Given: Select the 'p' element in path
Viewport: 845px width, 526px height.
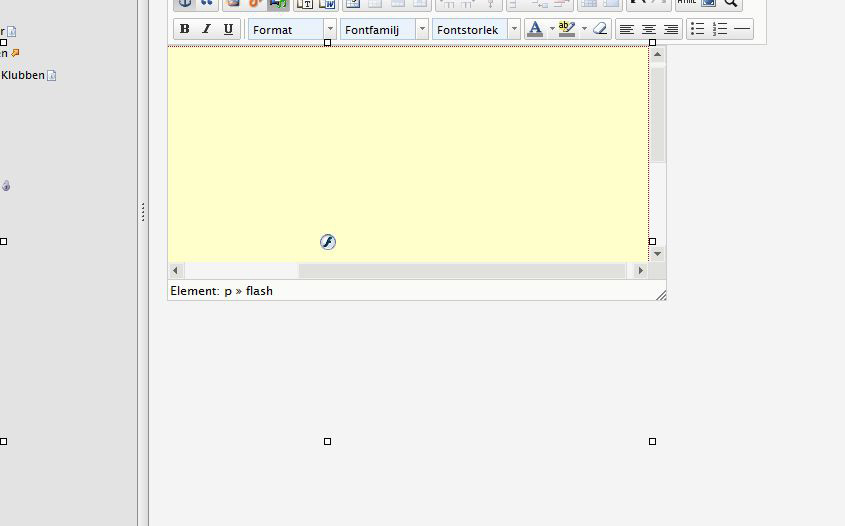Looking at the screenshot, I should coord(228,291).
